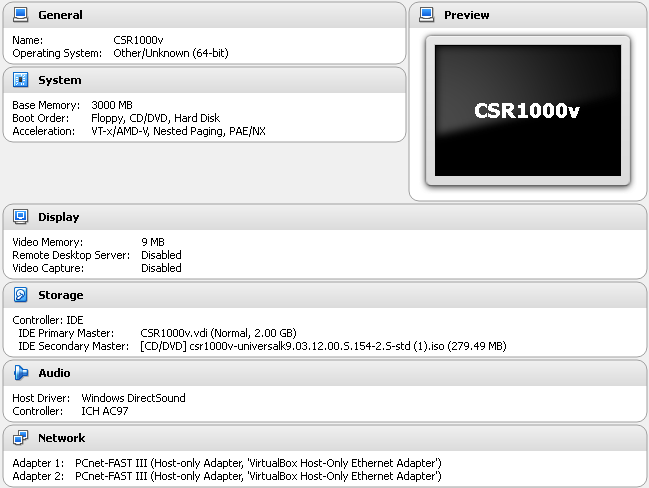Click the CSR1000v.vdi primary master disk
Viewport: 649px width, 488px height.
click(x=219, y=333)
